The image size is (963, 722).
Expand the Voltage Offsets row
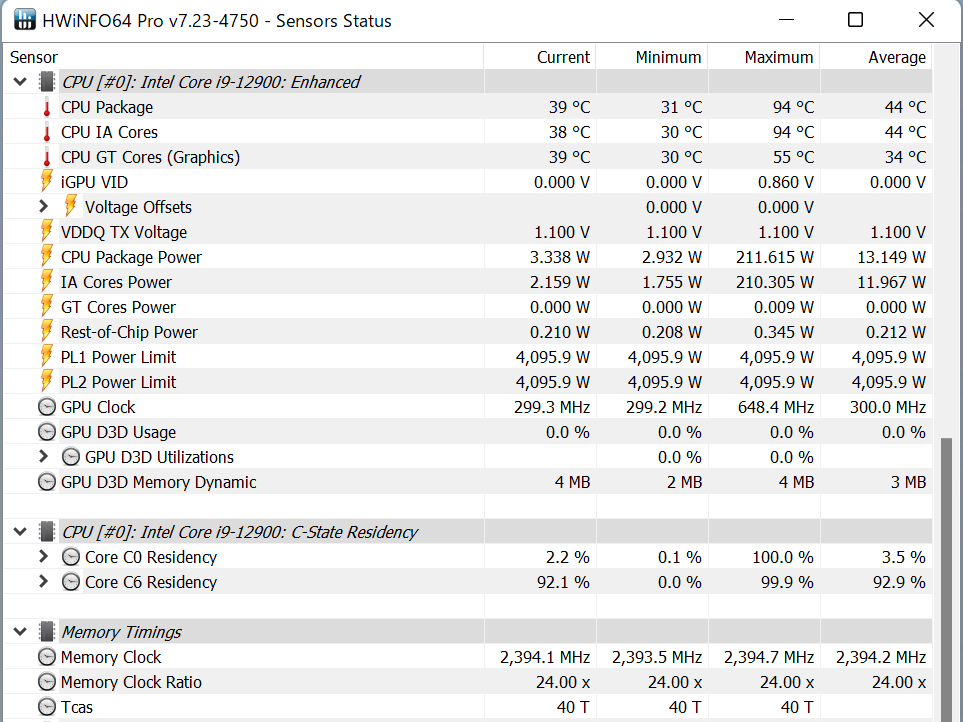tap(43, 207)
